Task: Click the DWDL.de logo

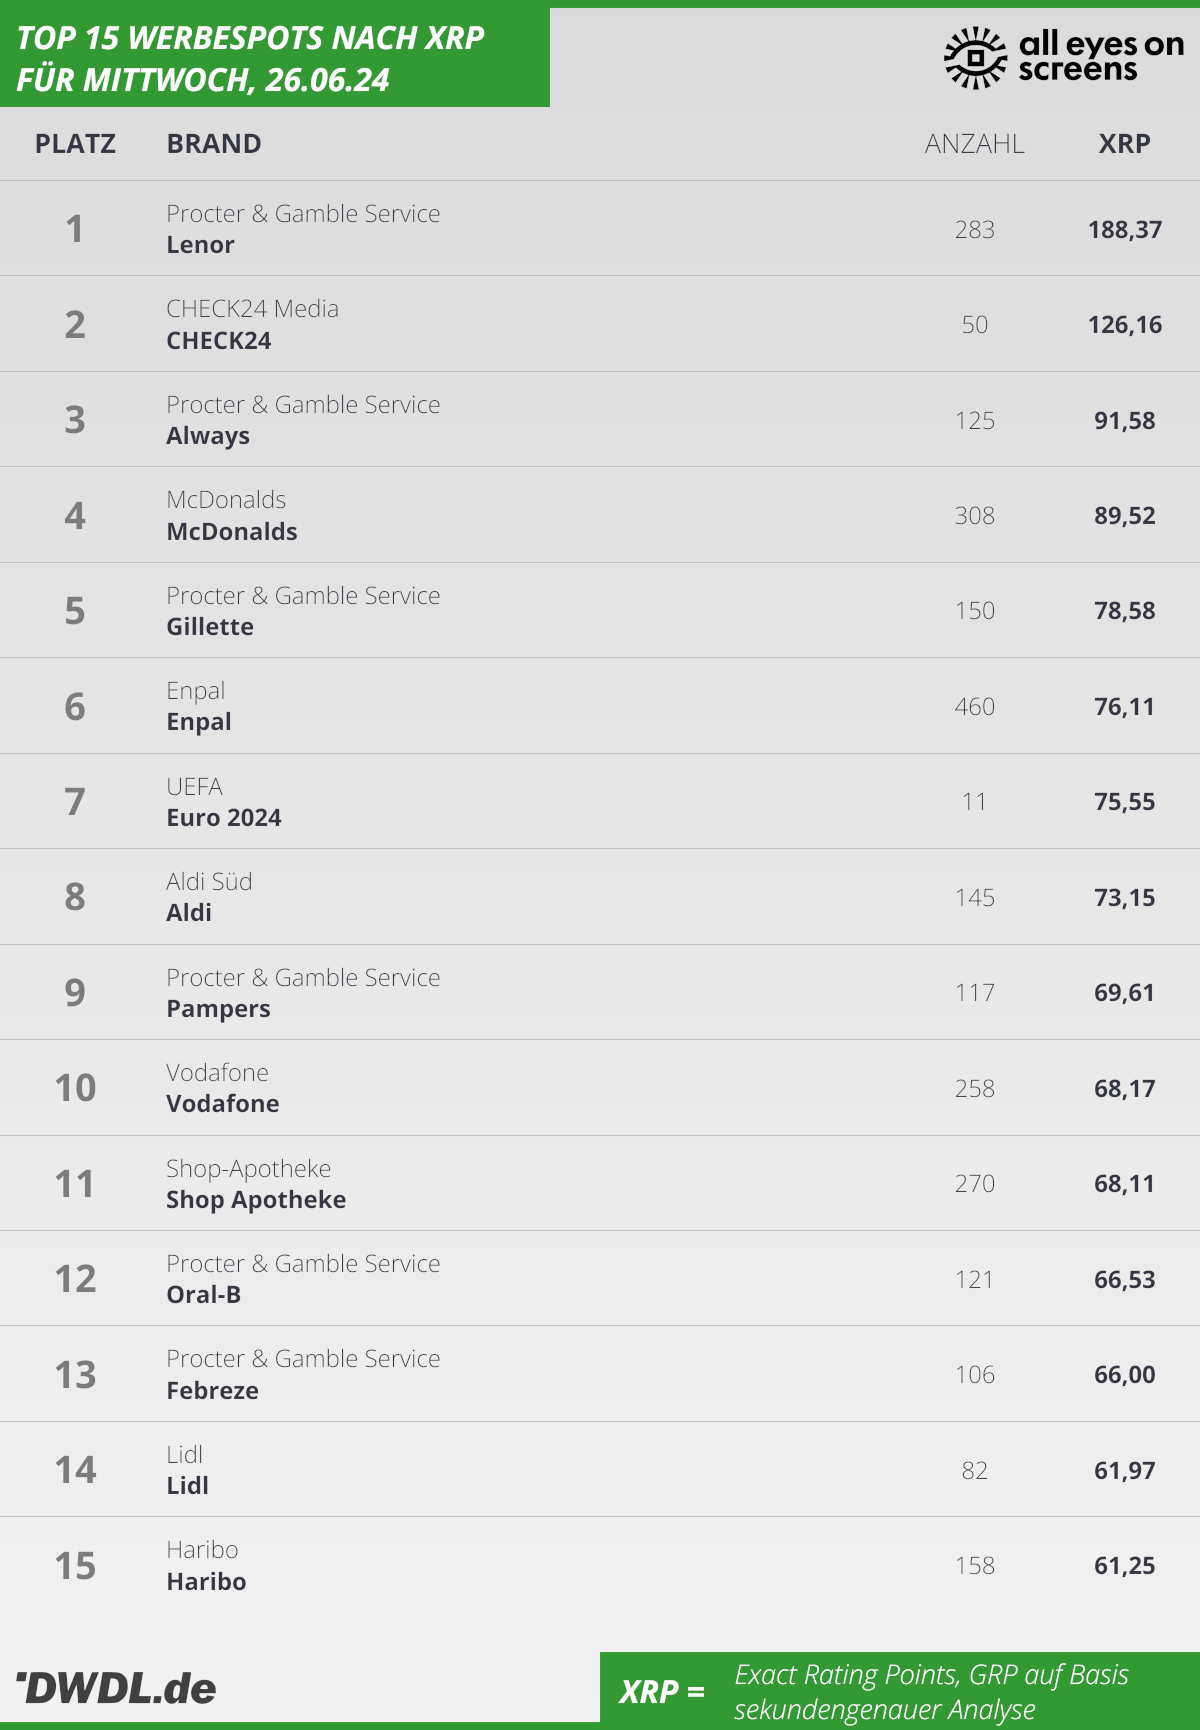Action: pyautogui.click(x=117, y=1688)
